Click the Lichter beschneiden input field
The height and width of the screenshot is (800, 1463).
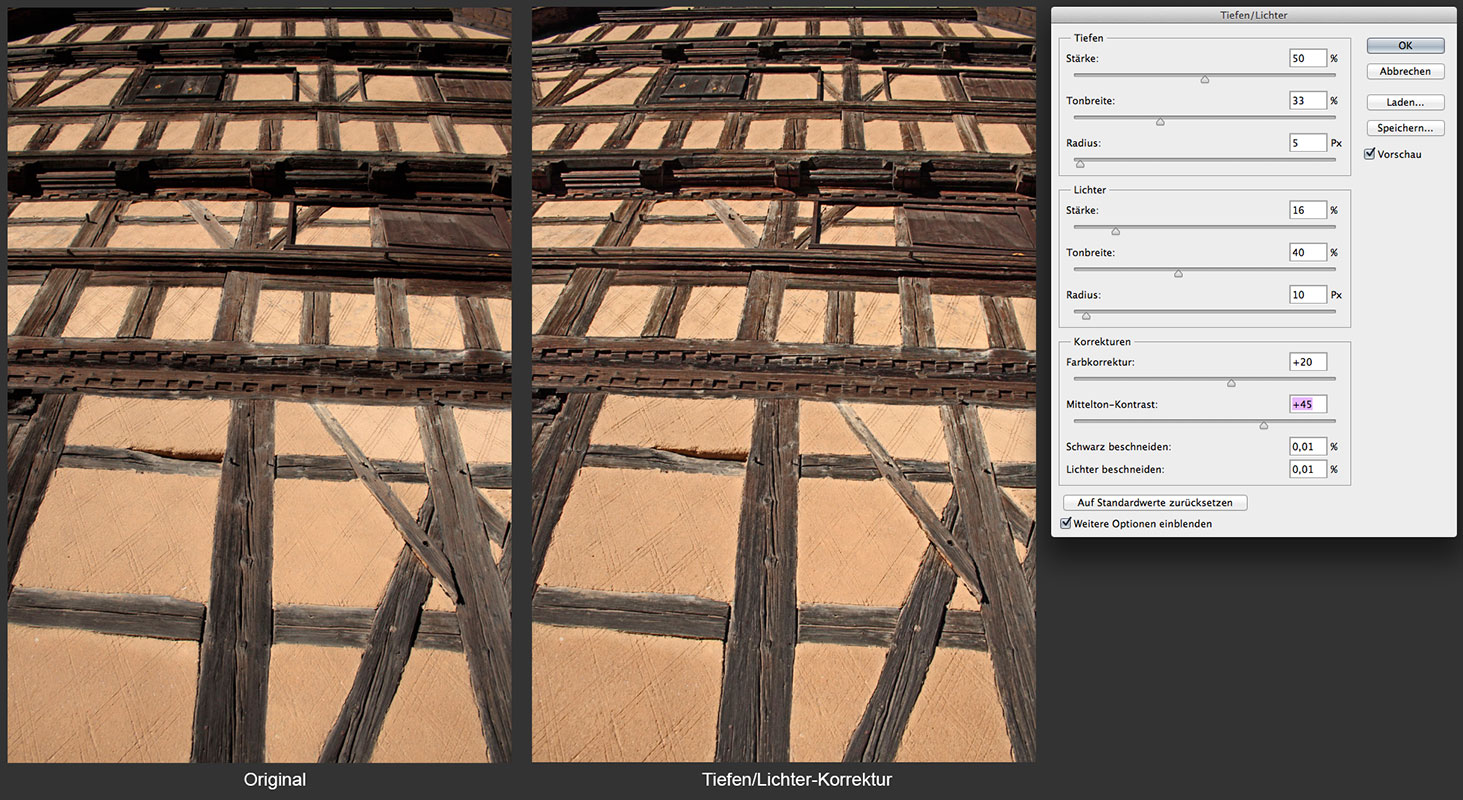pos(1307,469)
